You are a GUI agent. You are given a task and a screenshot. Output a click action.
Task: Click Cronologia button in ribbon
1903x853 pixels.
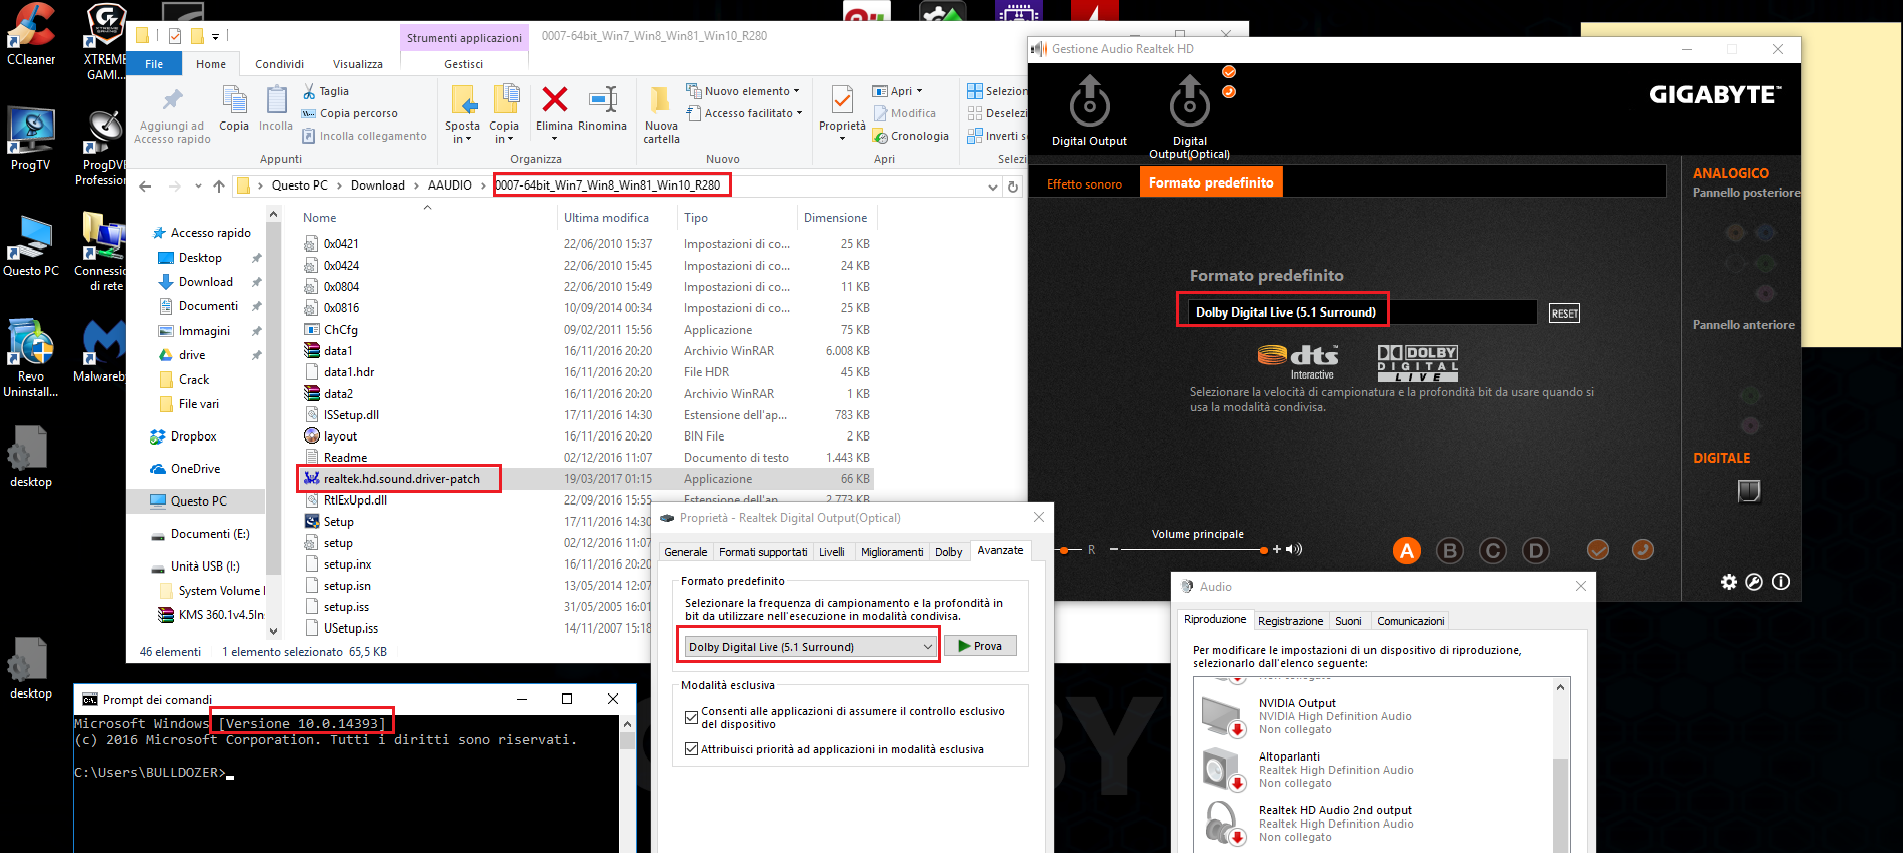911,136
